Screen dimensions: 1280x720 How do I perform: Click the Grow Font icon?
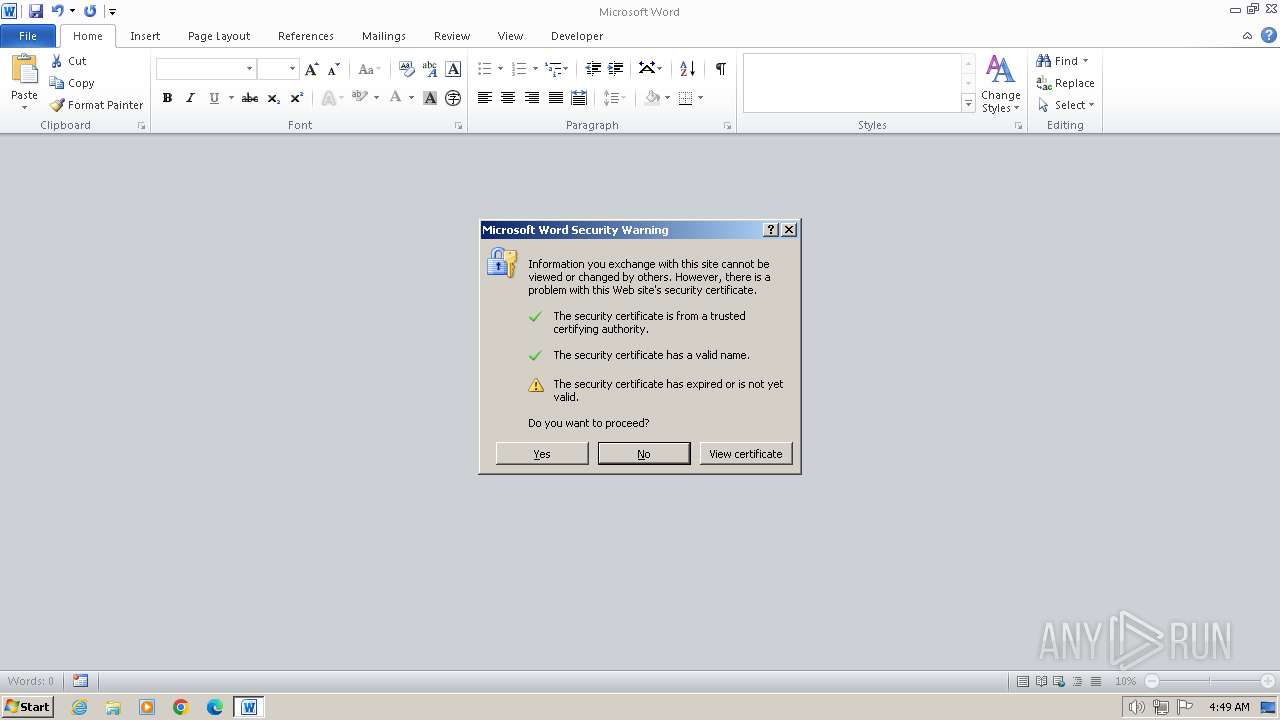[312, 69]
